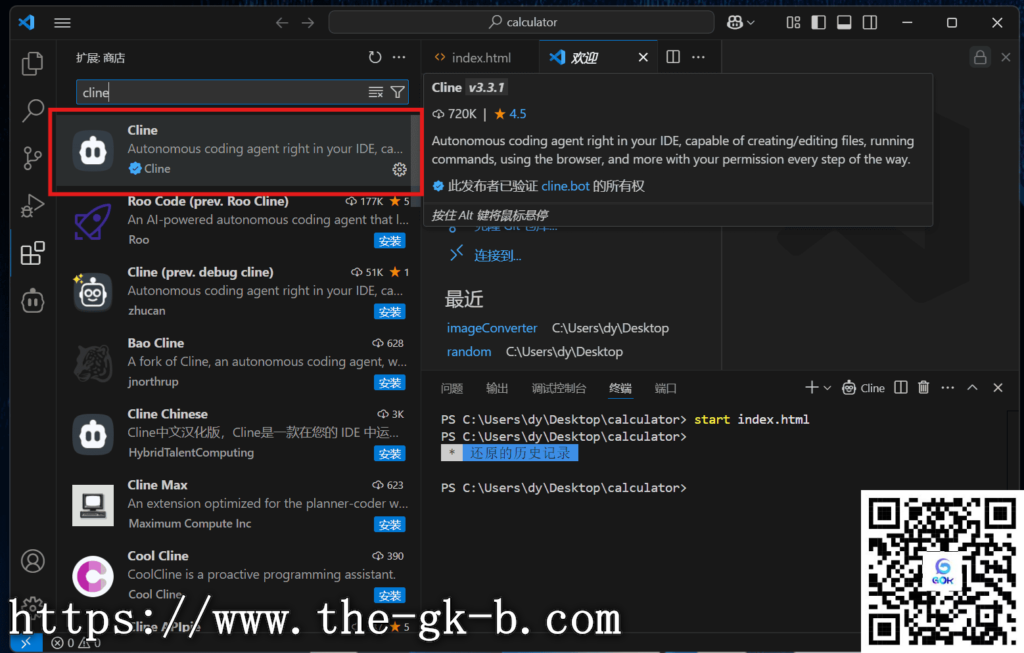Toggle the secondary side bar

click(x=870, y=23)
